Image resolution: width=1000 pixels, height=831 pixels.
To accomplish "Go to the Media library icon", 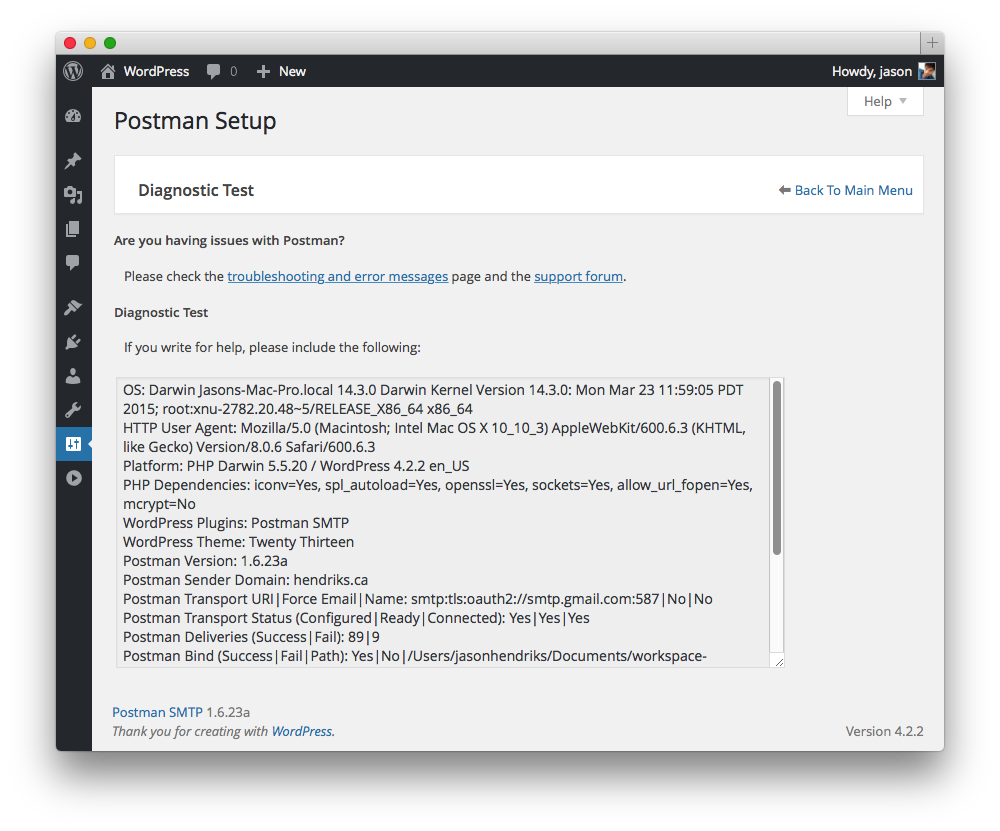I will tap(73, 195).
